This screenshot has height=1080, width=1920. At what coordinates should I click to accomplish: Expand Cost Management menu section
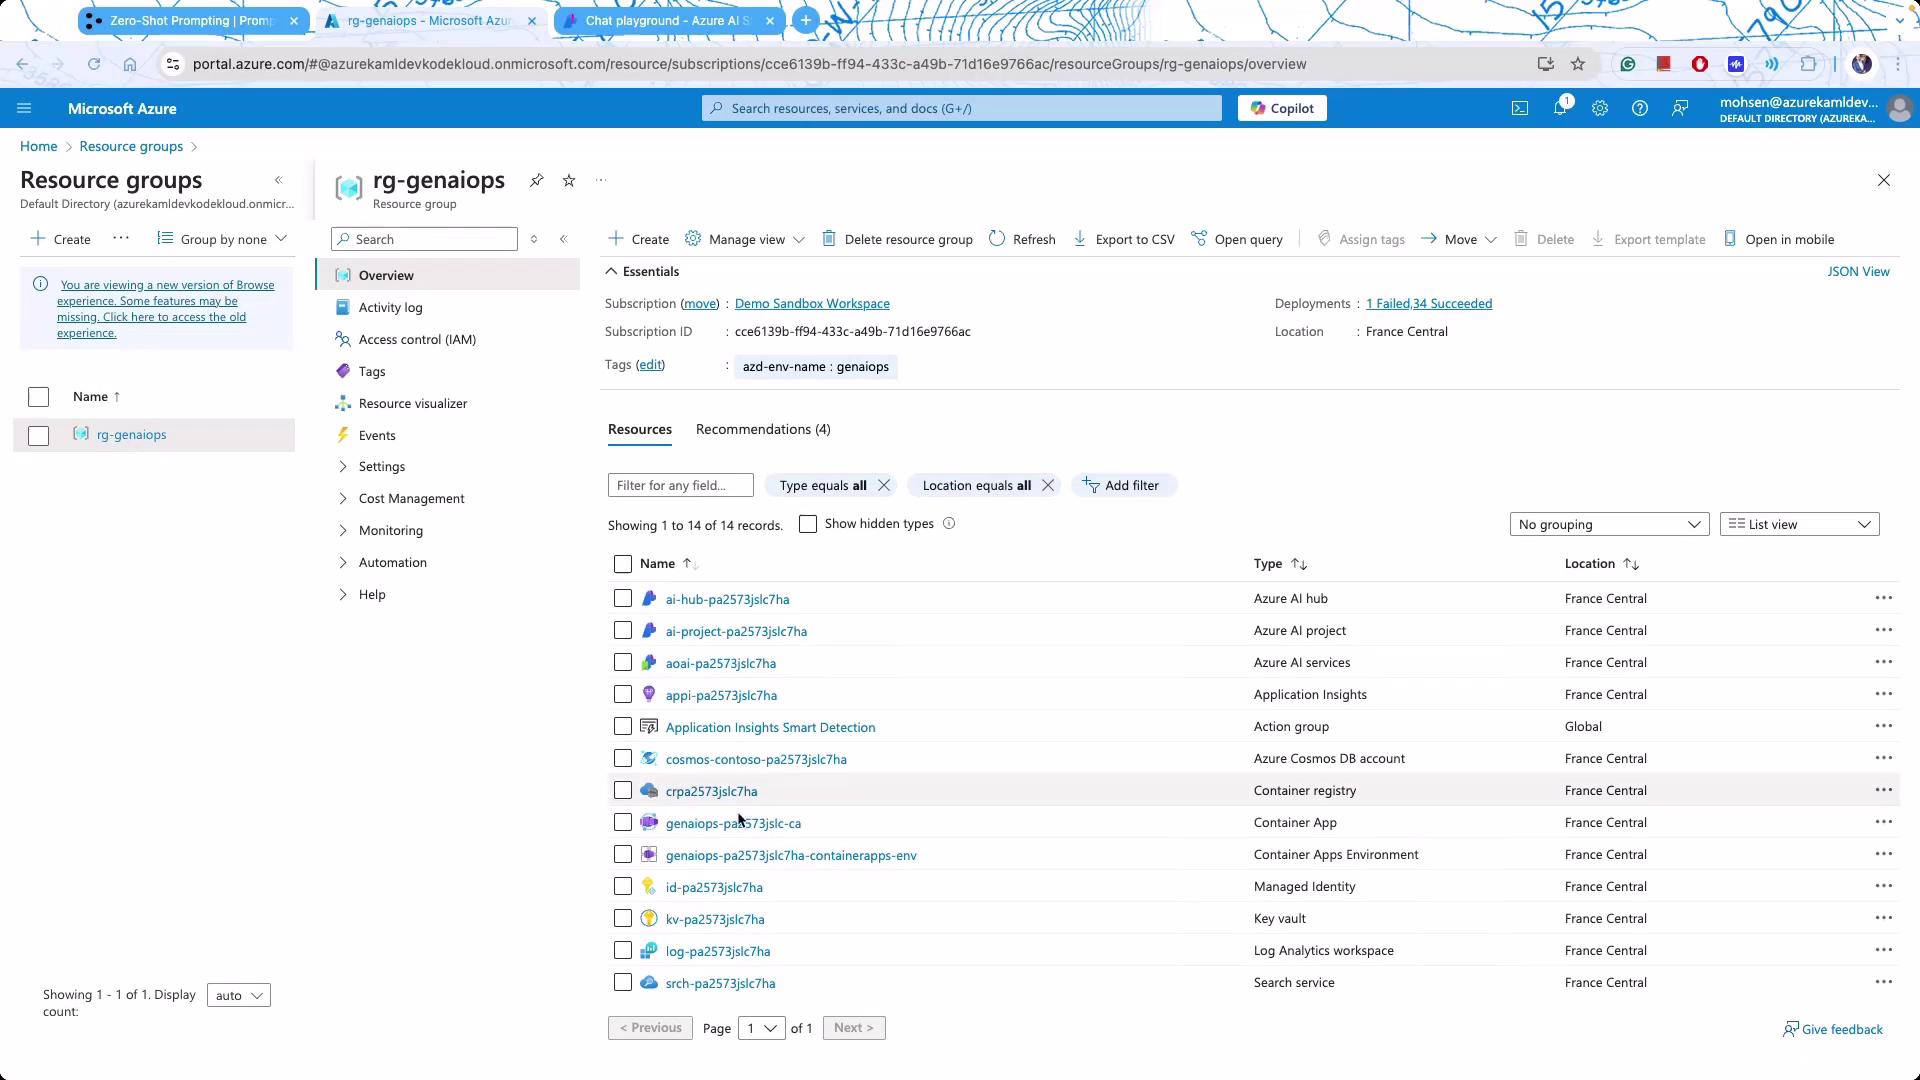[x=411, y=498]
